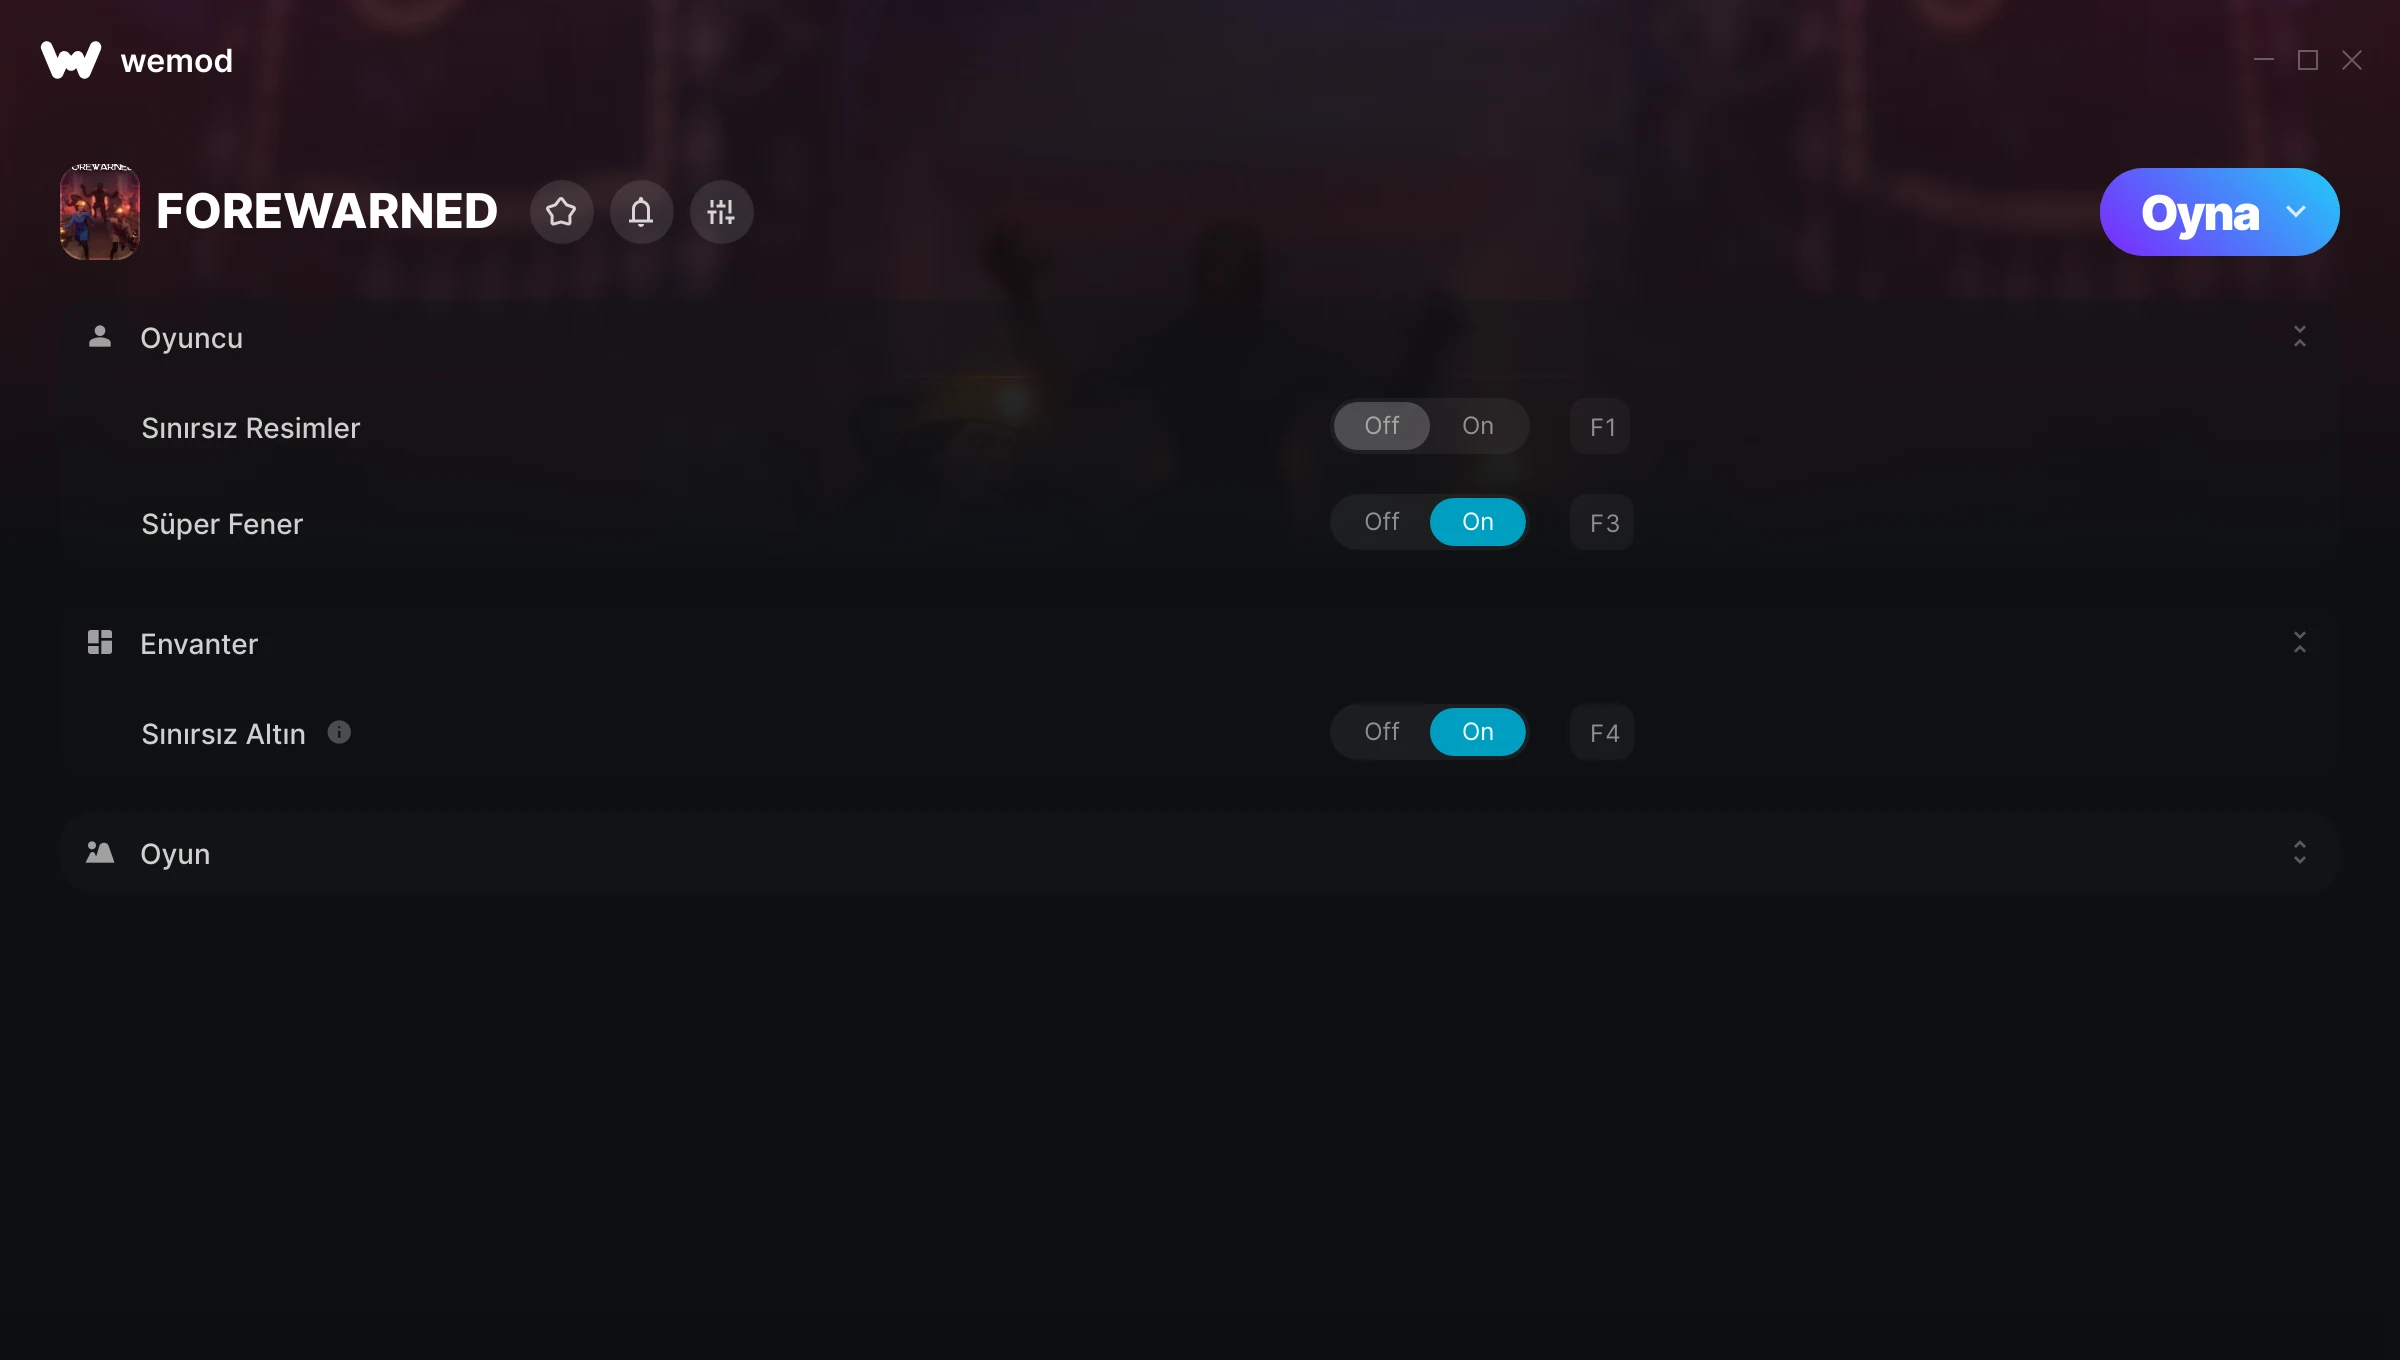Add FOREWARNED to favorites with star icon
This screenshot has height=1360, width=2400.
point(561,212)
